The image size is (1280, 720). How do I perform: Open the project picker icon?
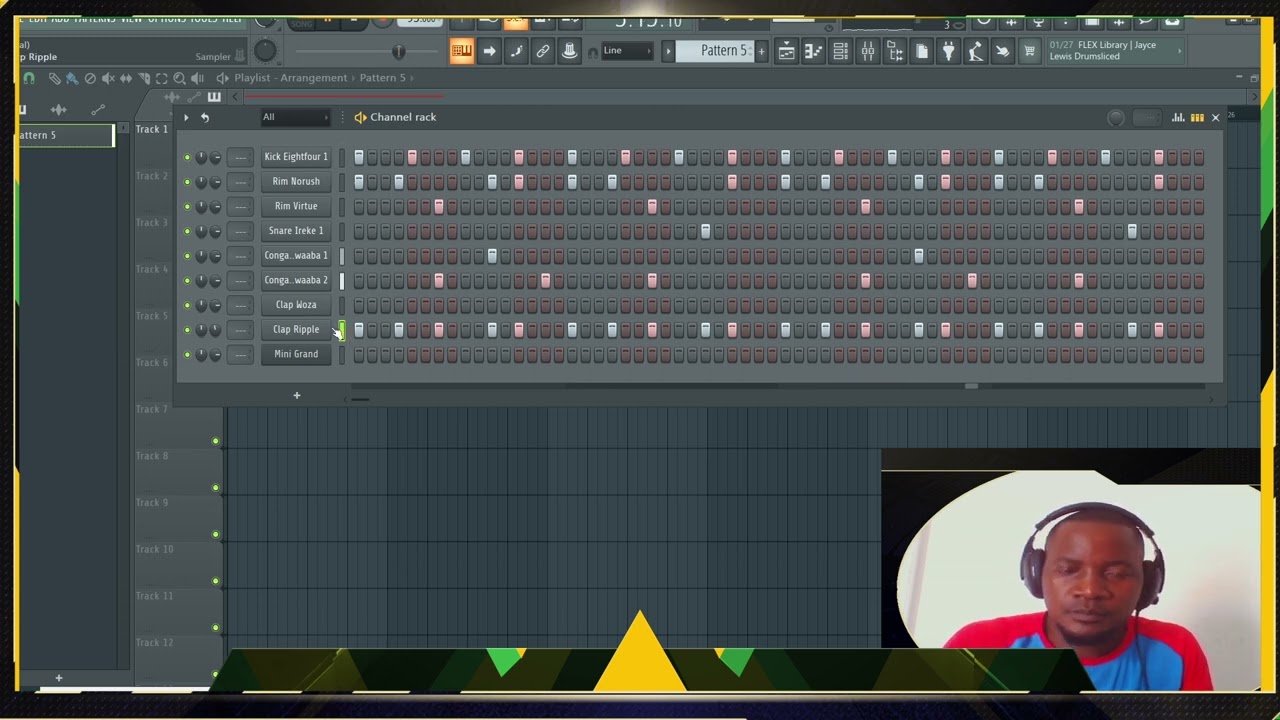point(922,51)
